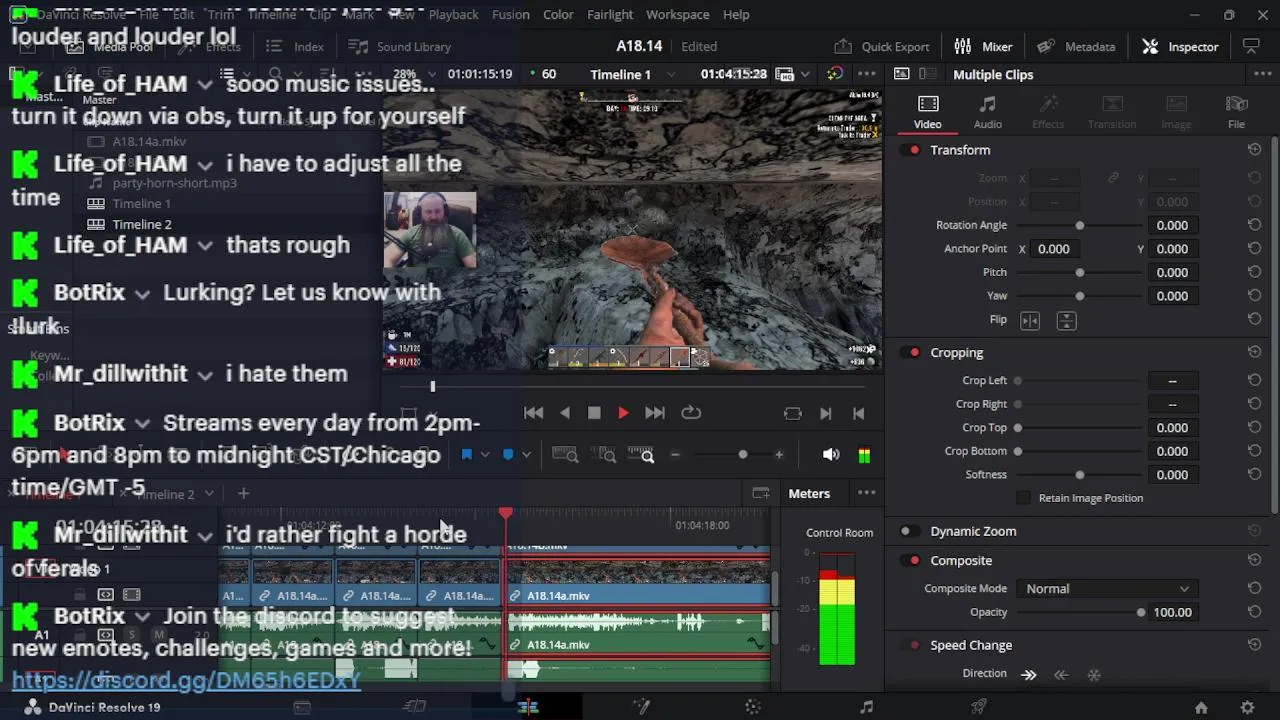
Task: Jump to first frame in transport controls
Action: click(x=534, y=413)
